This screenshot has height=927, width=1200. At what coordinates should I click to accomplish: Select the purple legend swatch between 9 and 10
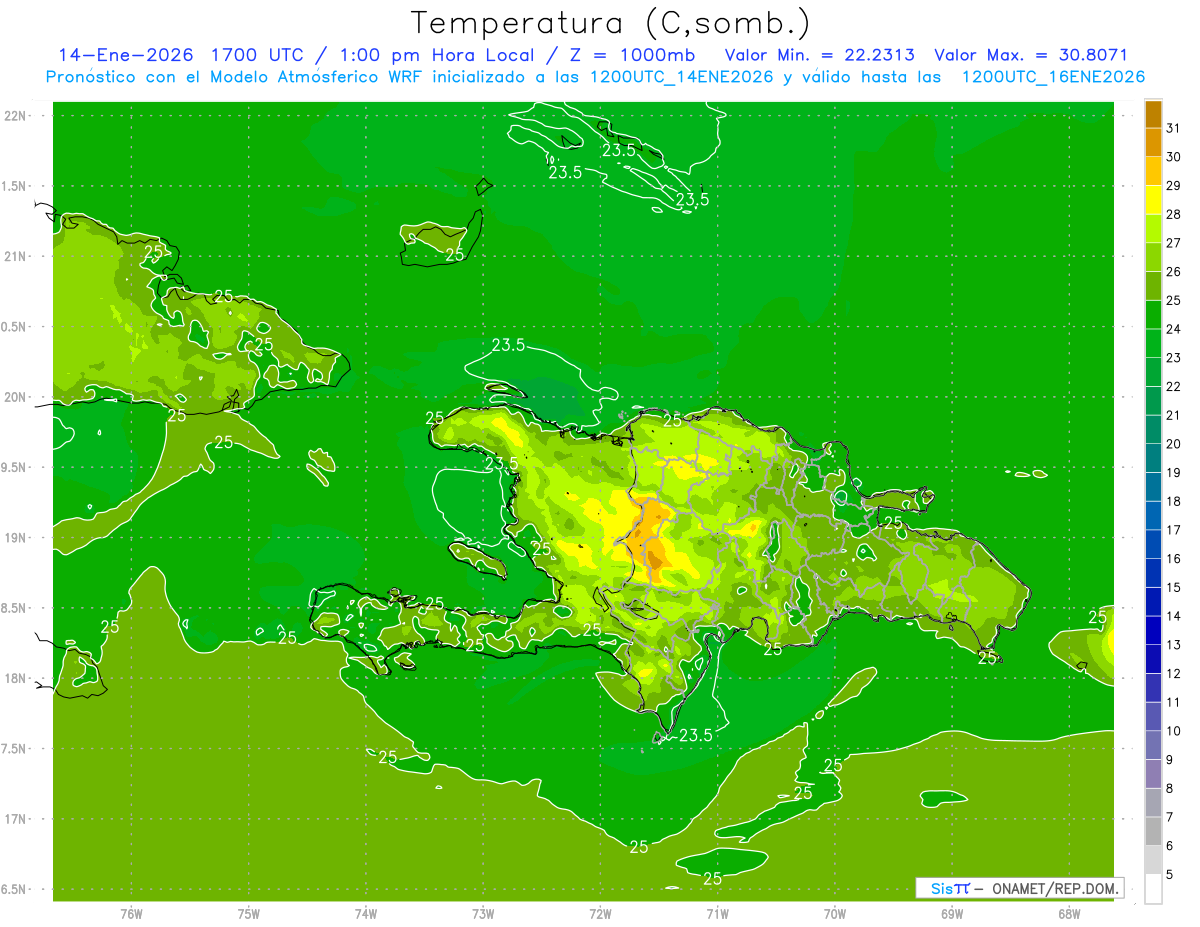pos(1153,745)
